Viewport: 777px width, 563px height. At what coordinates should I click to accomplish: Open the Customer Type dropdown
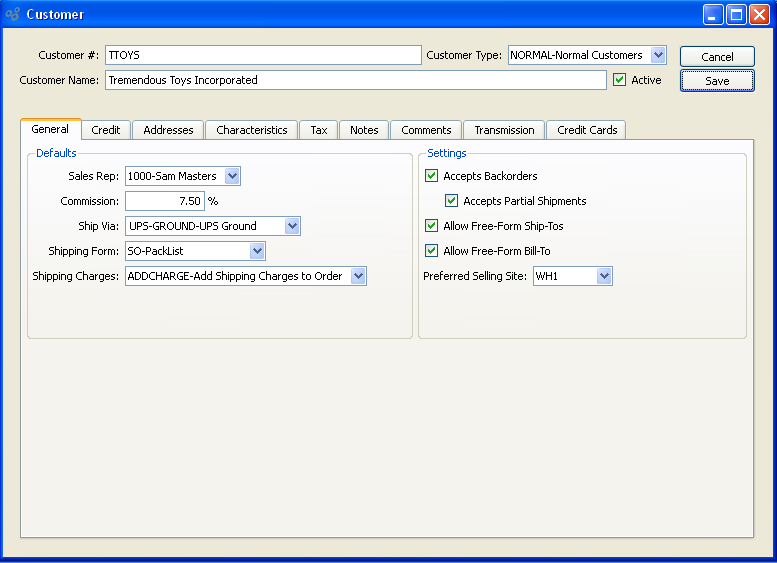tap(658, 55)
